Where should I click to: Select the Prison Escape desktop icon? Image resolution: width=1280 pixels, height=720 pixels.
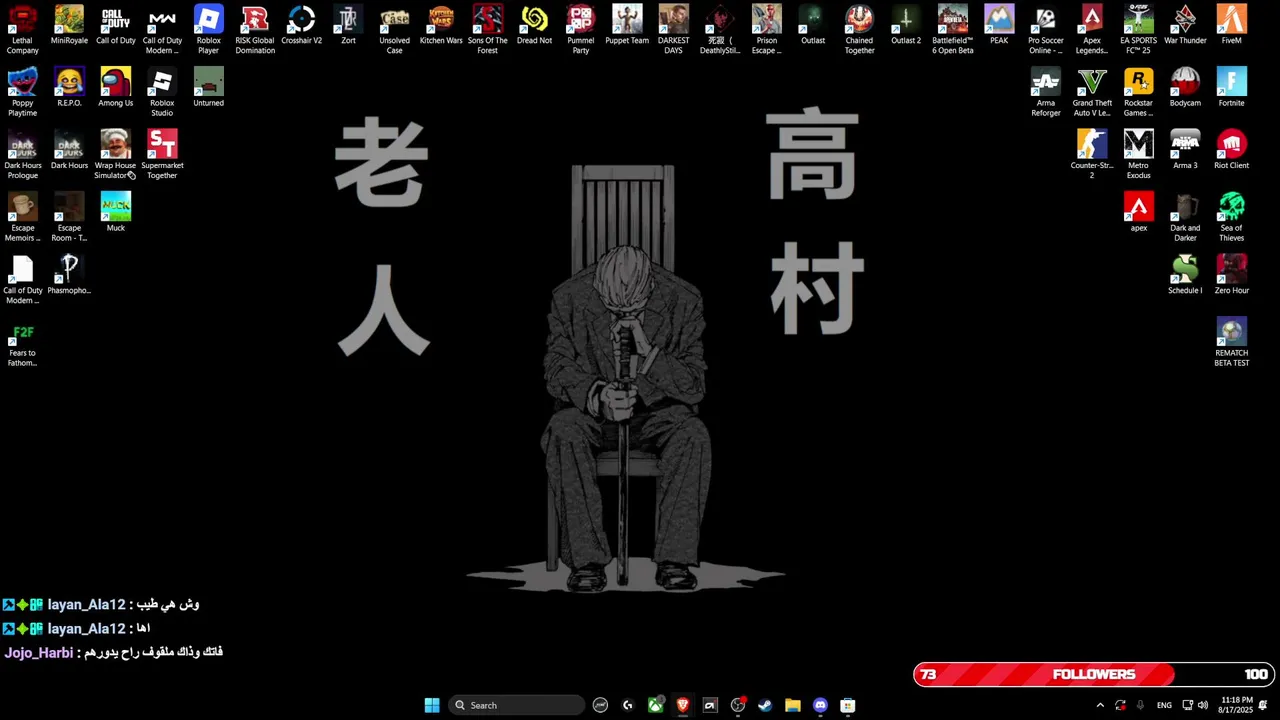click(x=766, y=29)
